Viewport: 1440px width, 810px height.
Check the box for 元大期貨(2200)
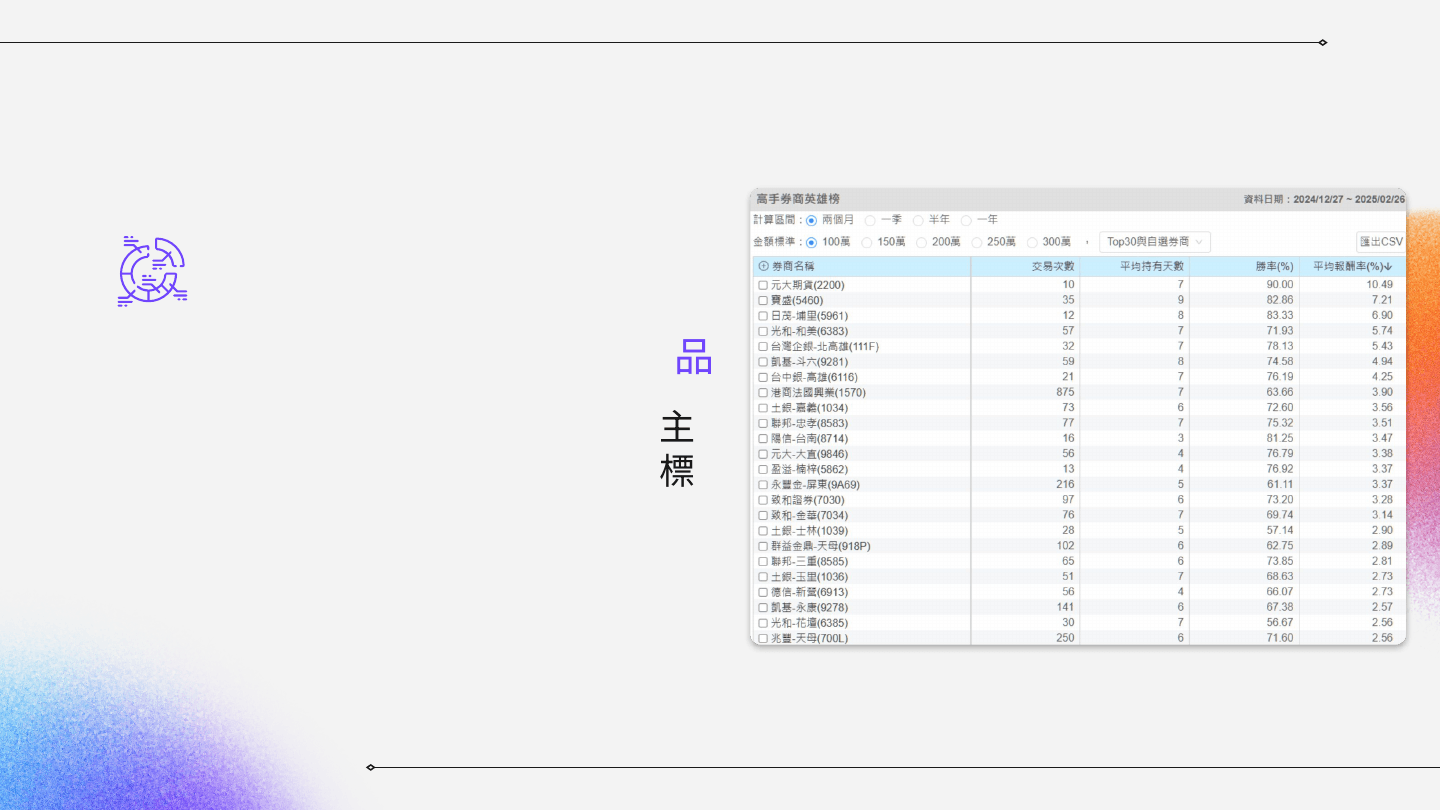(763, 285)
